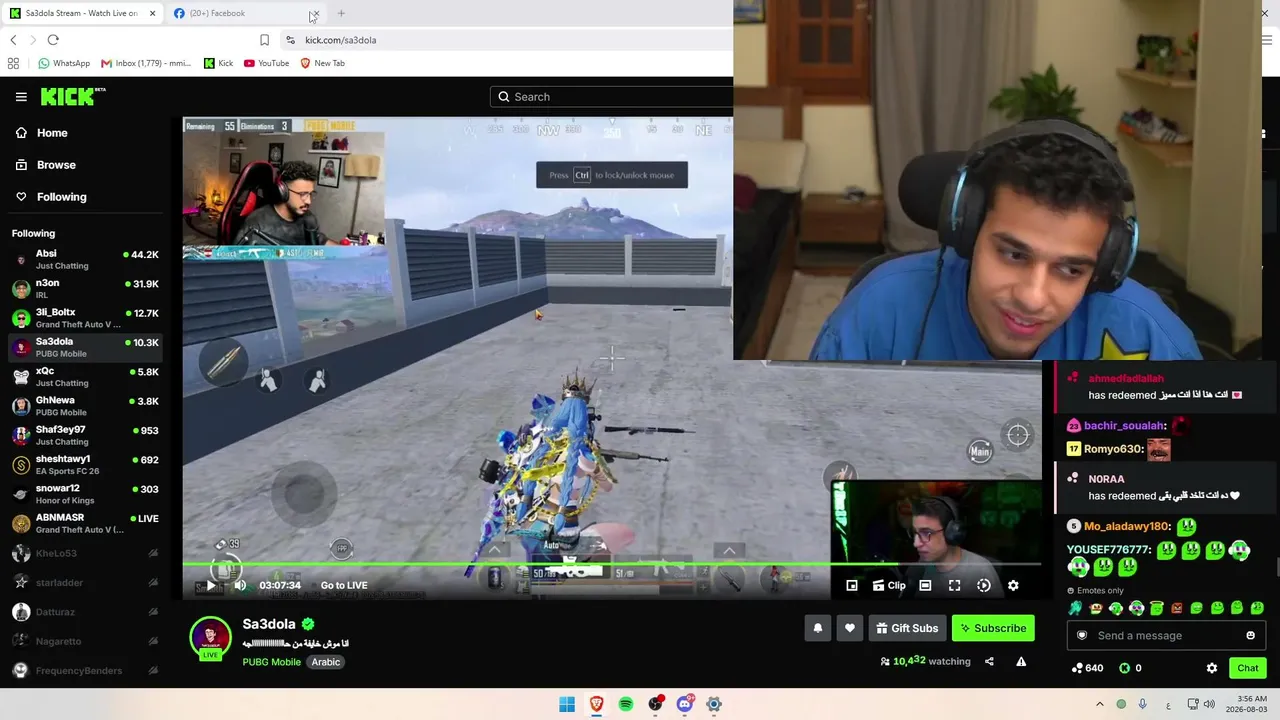Close the Sa3dola Stream tab
The height and width of the screenshot is (720, 1280).
tap(152, 13)
